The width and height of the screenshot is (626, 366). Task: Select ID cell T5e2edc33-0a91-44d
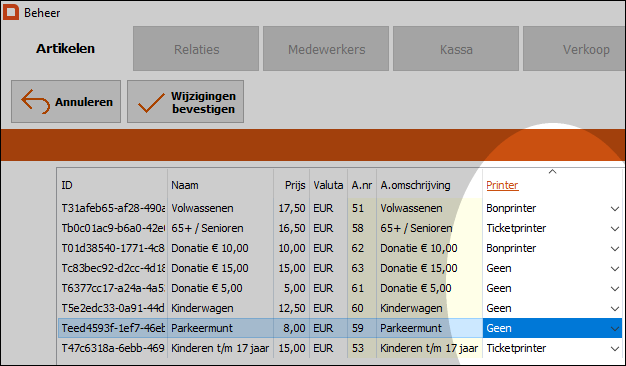coord(113,308)
